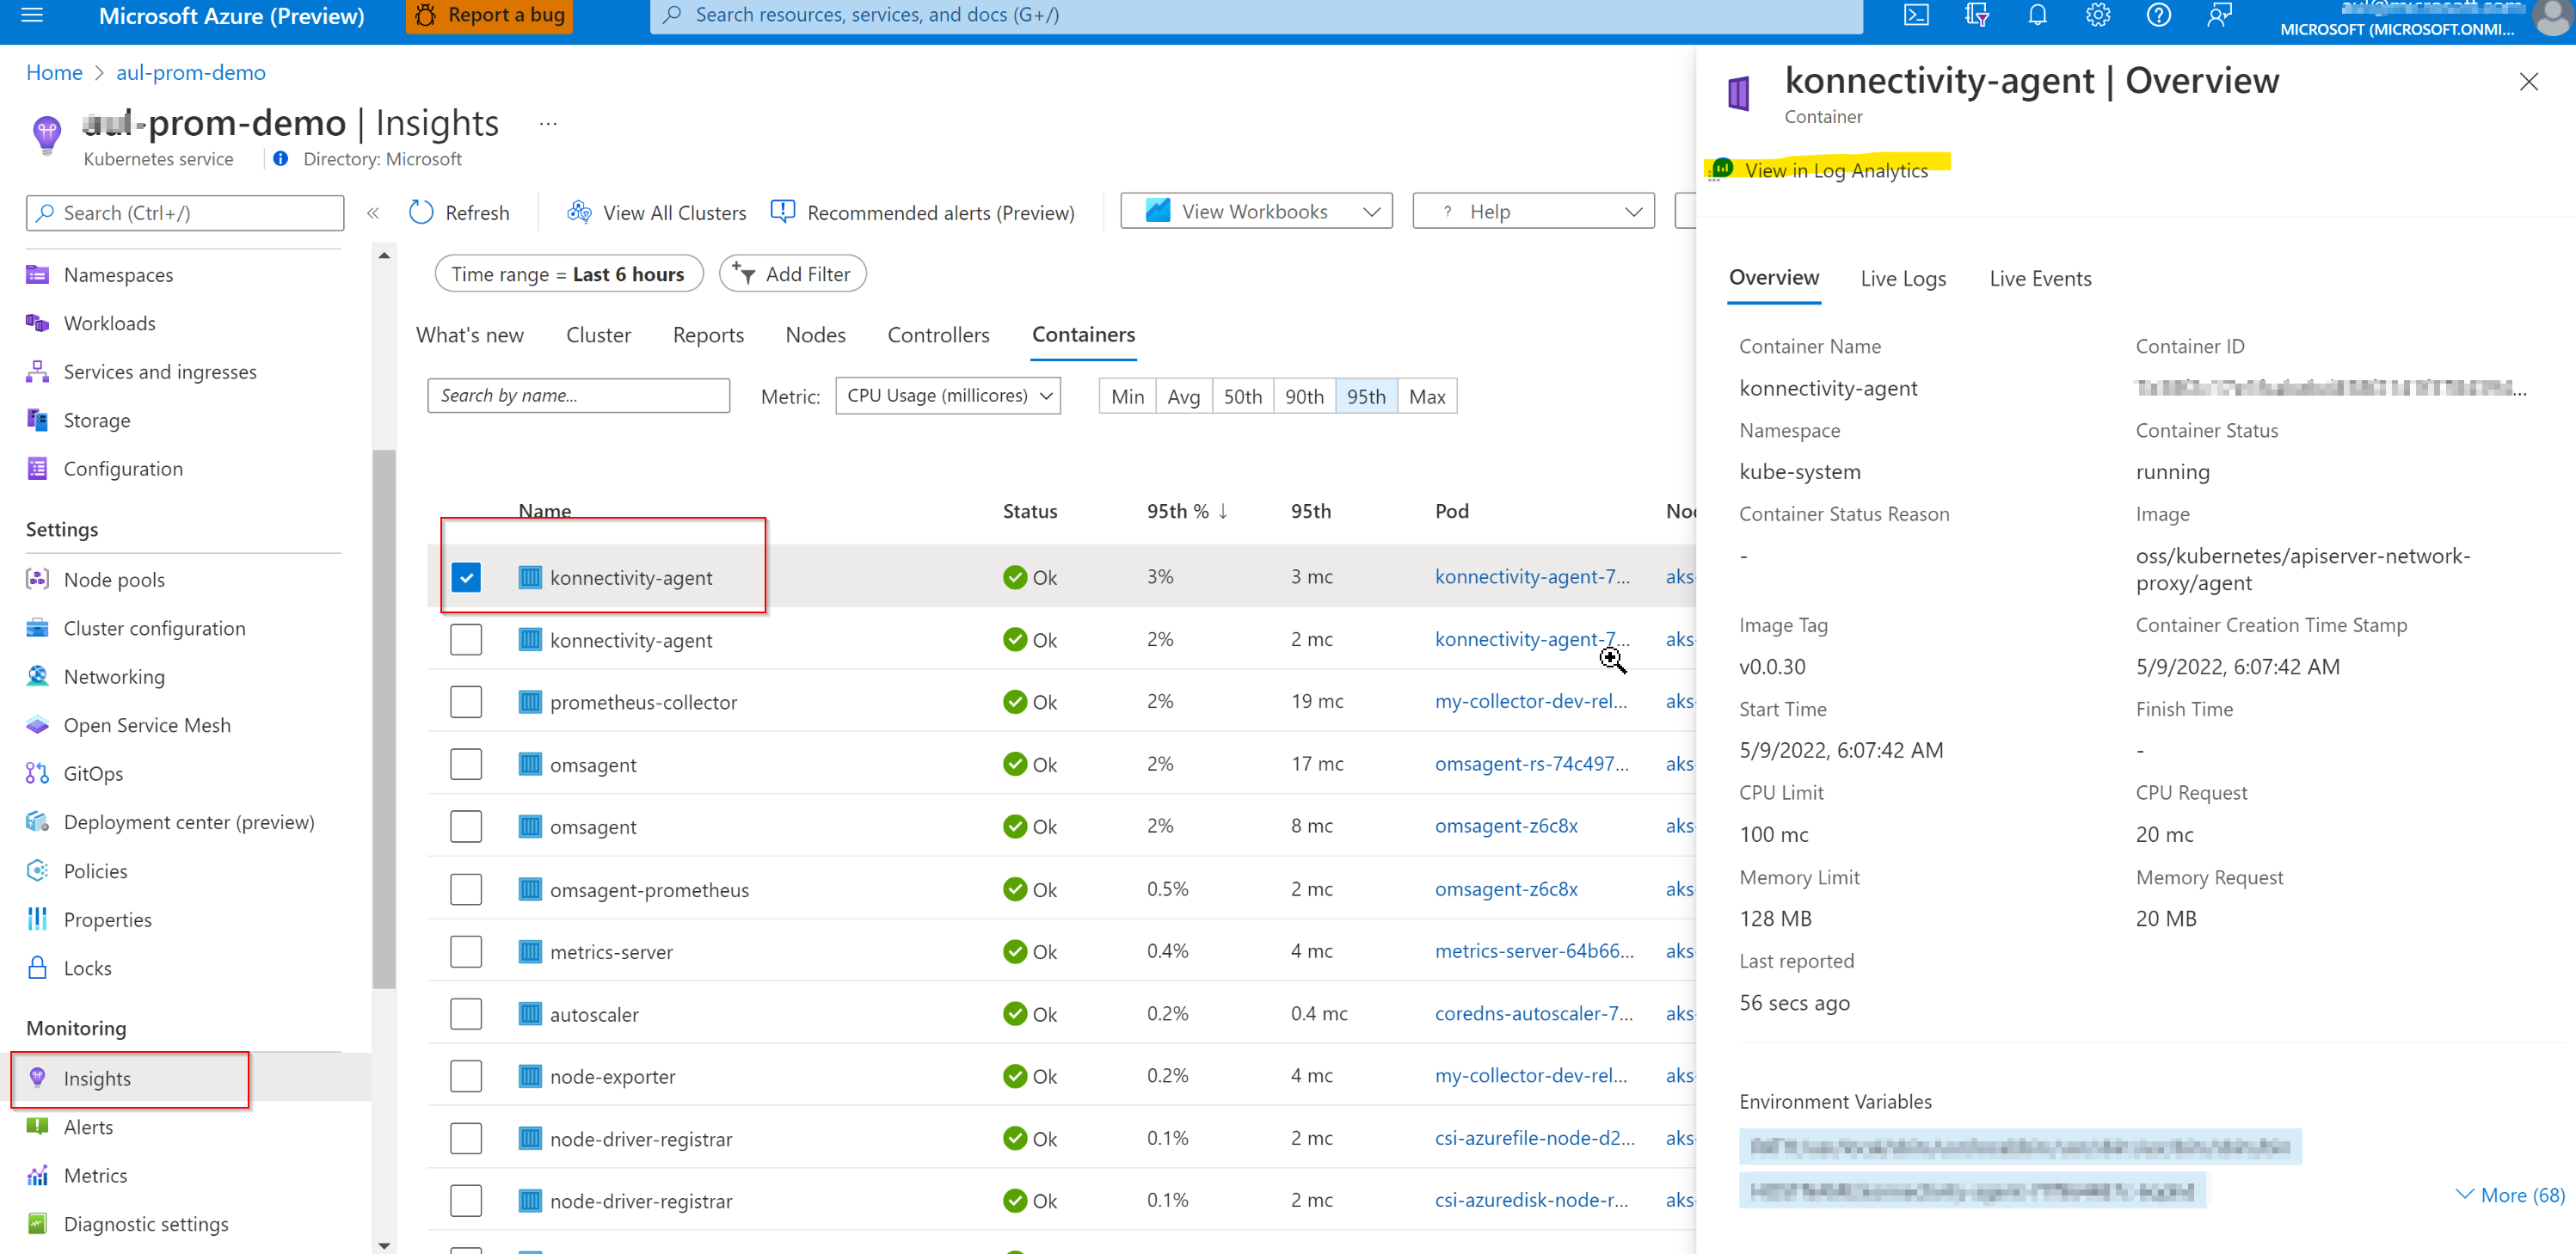
Task: Click the Search by name field
Action: pyautogui.click(x=578, y=395)
